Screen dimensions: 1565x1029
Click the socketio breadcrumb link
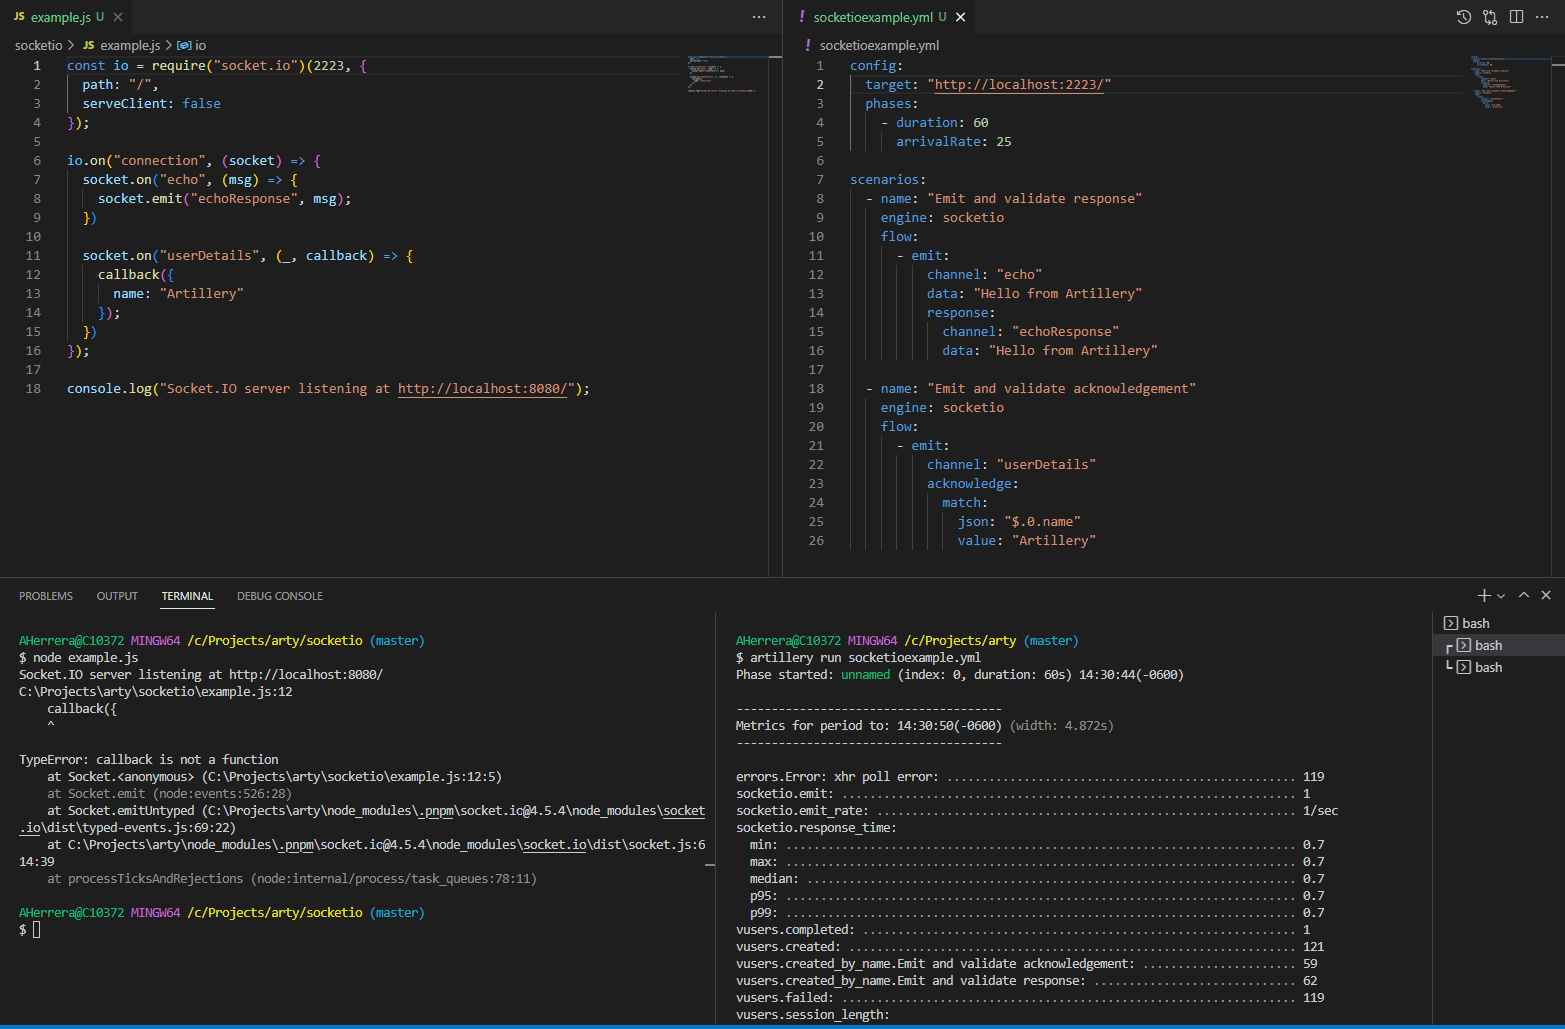[37, 44]
